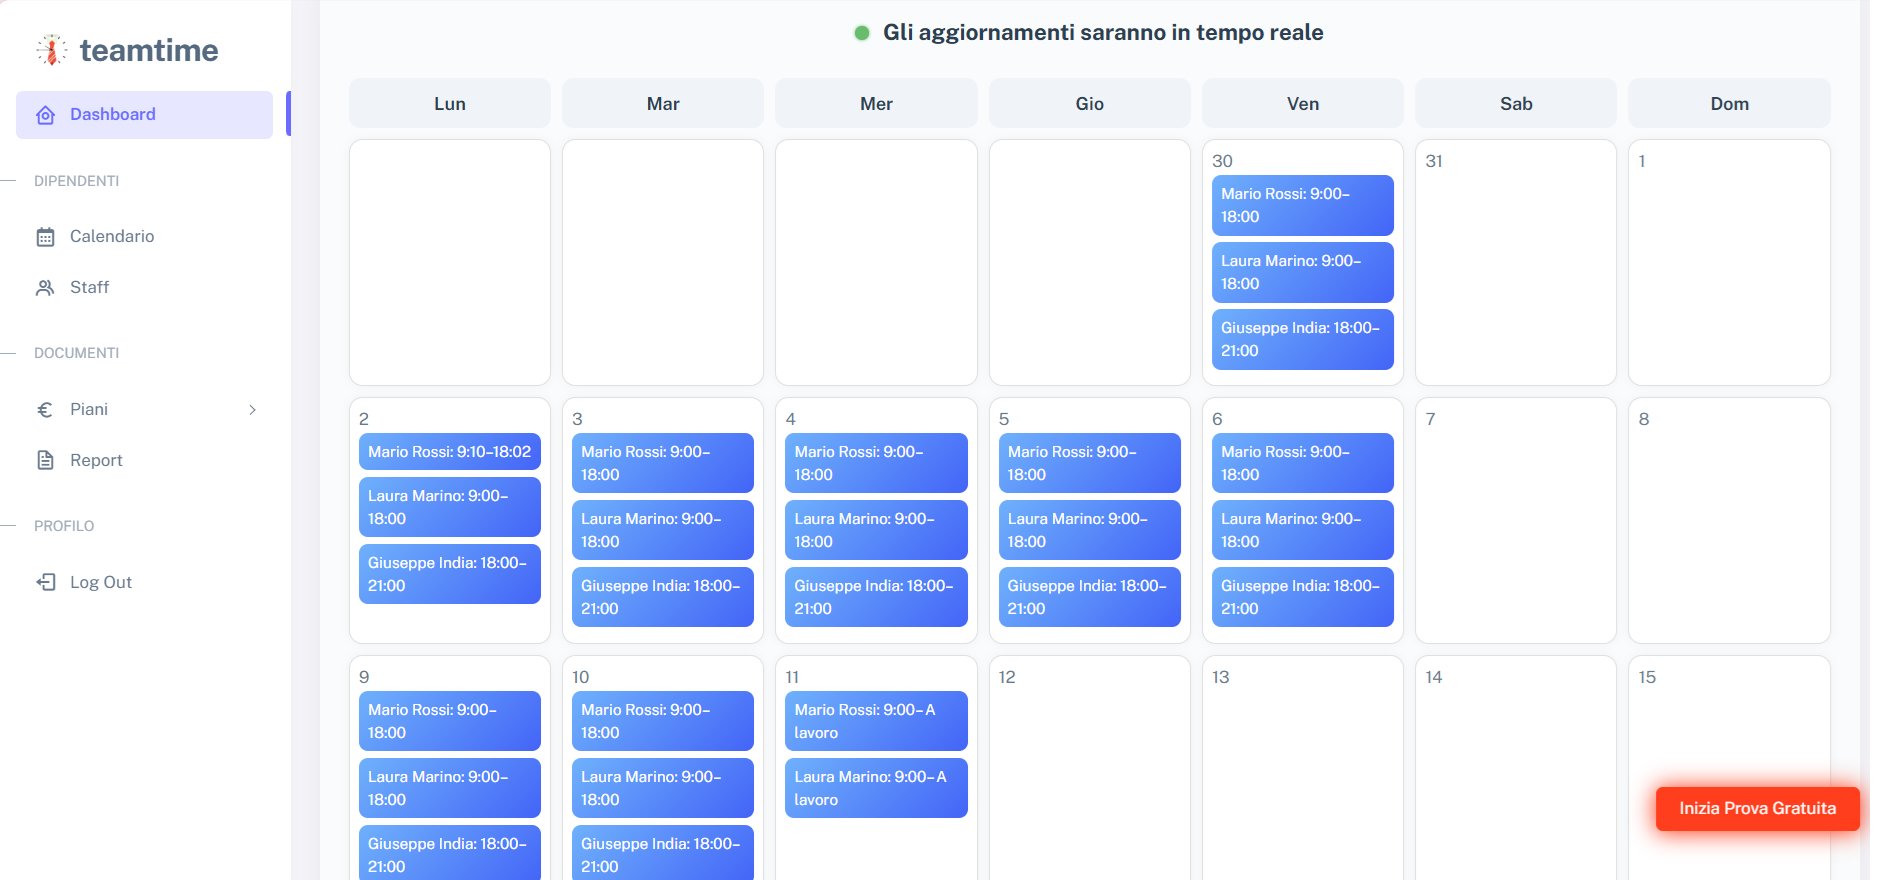Screen dimensions: 1879x880
Task: Select Giuseppe India shift on day 30
Action: click(1302, 339)
